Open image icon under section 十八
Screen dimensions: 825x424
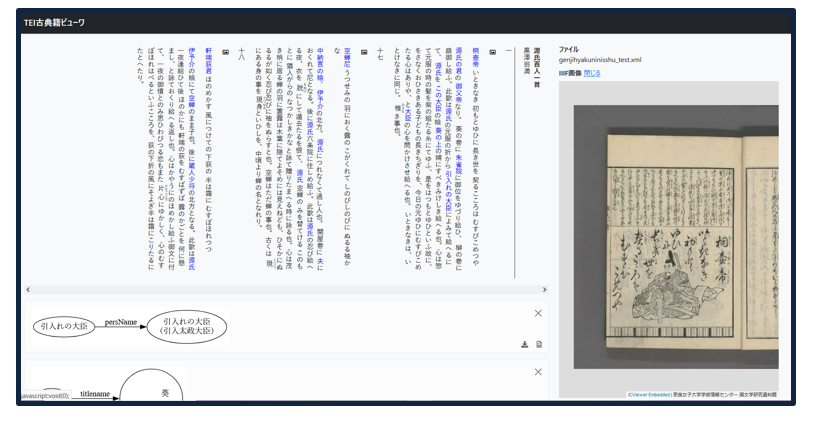[x=226, y=52]
